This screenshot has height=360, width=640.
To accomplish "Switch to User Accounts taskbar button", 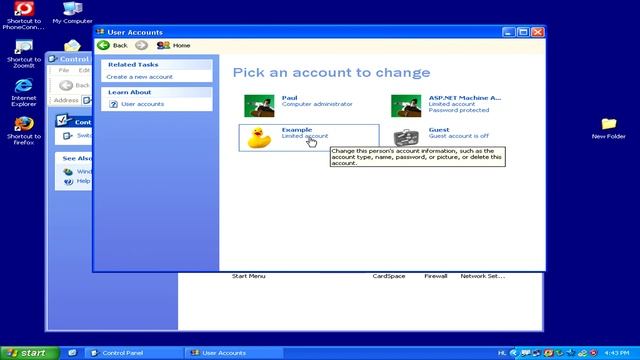I will (233, 353).
